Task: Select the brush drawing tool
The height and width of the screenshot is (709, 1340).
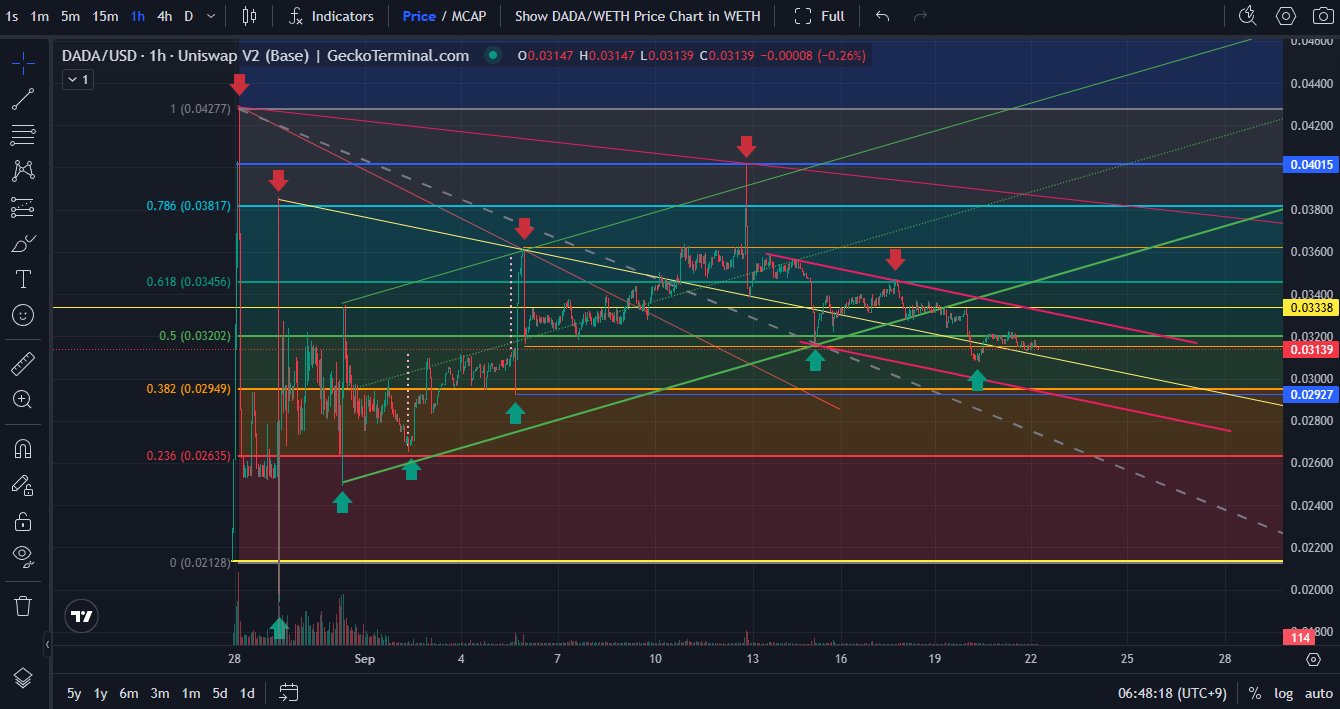Action: pyautogui.click(x=23, y=243)
